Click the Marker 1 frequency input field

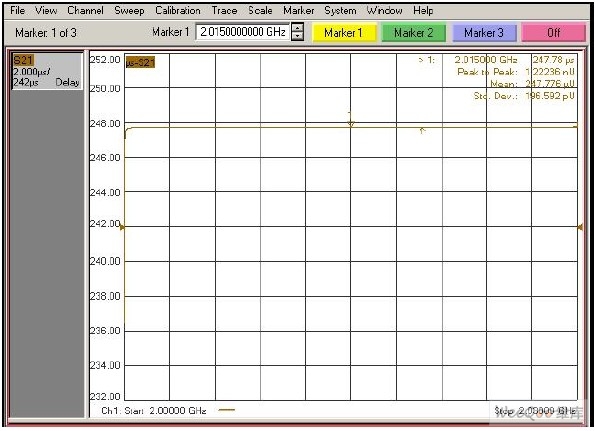pyautogui.click(x=243, y=32)
